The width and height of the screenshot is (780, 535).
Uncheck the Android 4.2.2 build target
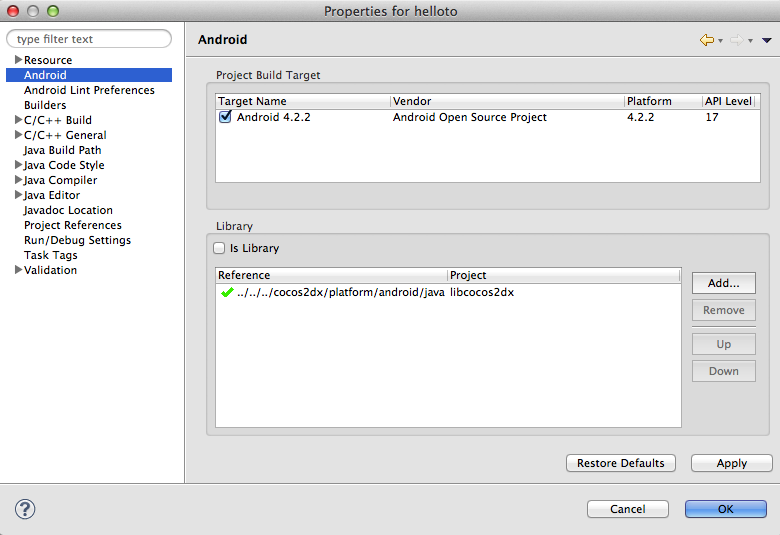pyautogui.click(x=225, y=117)
